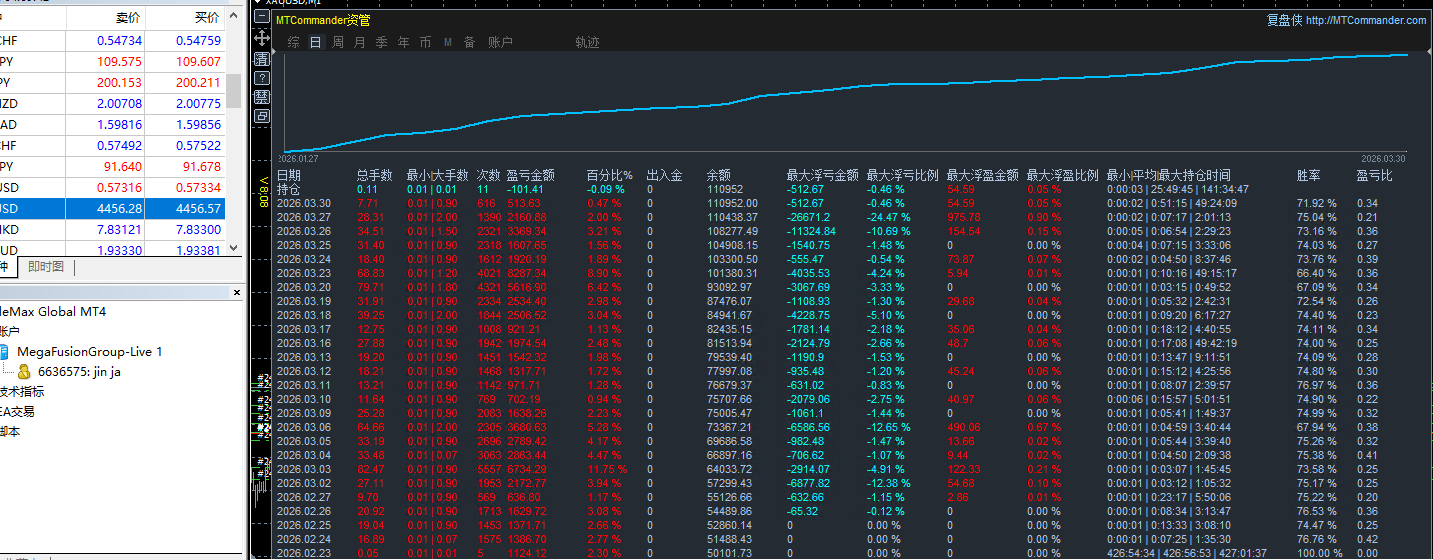The width and height of the screenshot is (1433, 560).
Task: Close the navigator panel with X
Action: tap(237, 293)
